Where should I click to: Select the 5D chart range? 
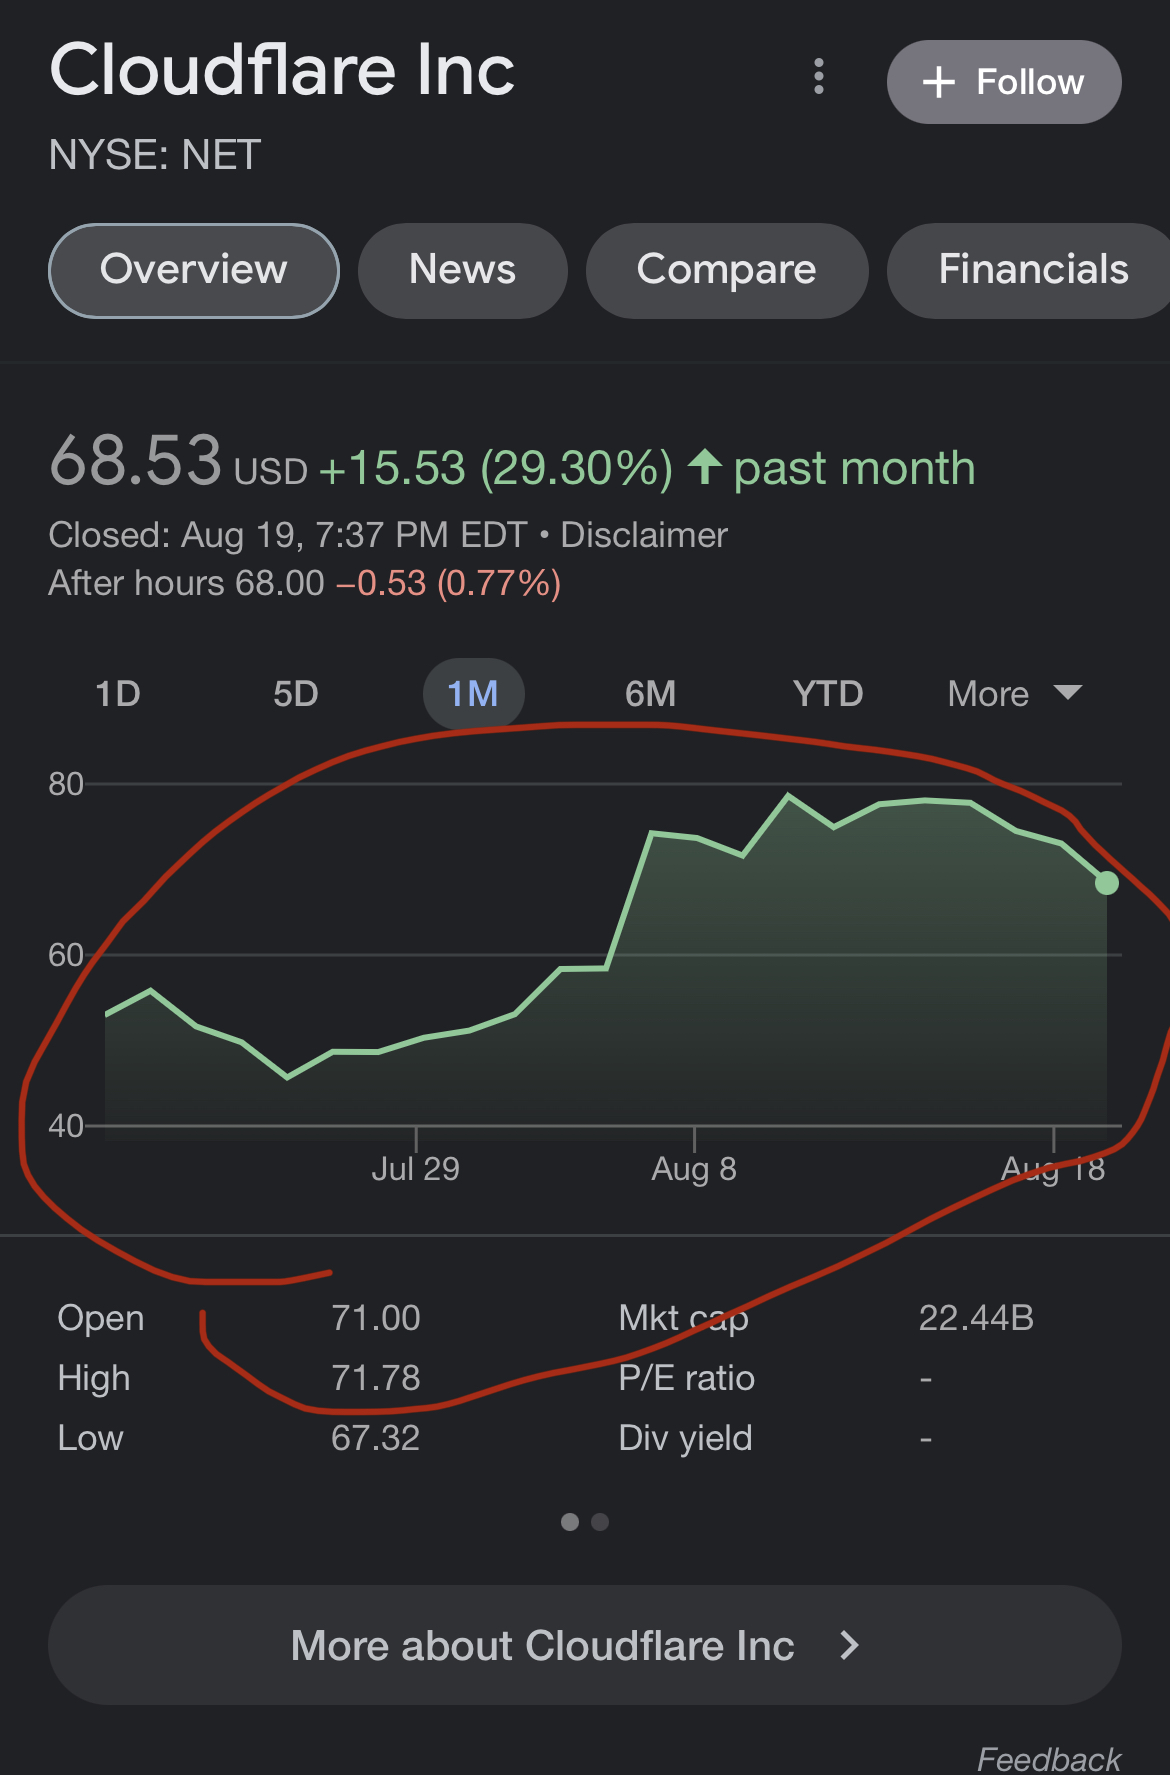296,693
